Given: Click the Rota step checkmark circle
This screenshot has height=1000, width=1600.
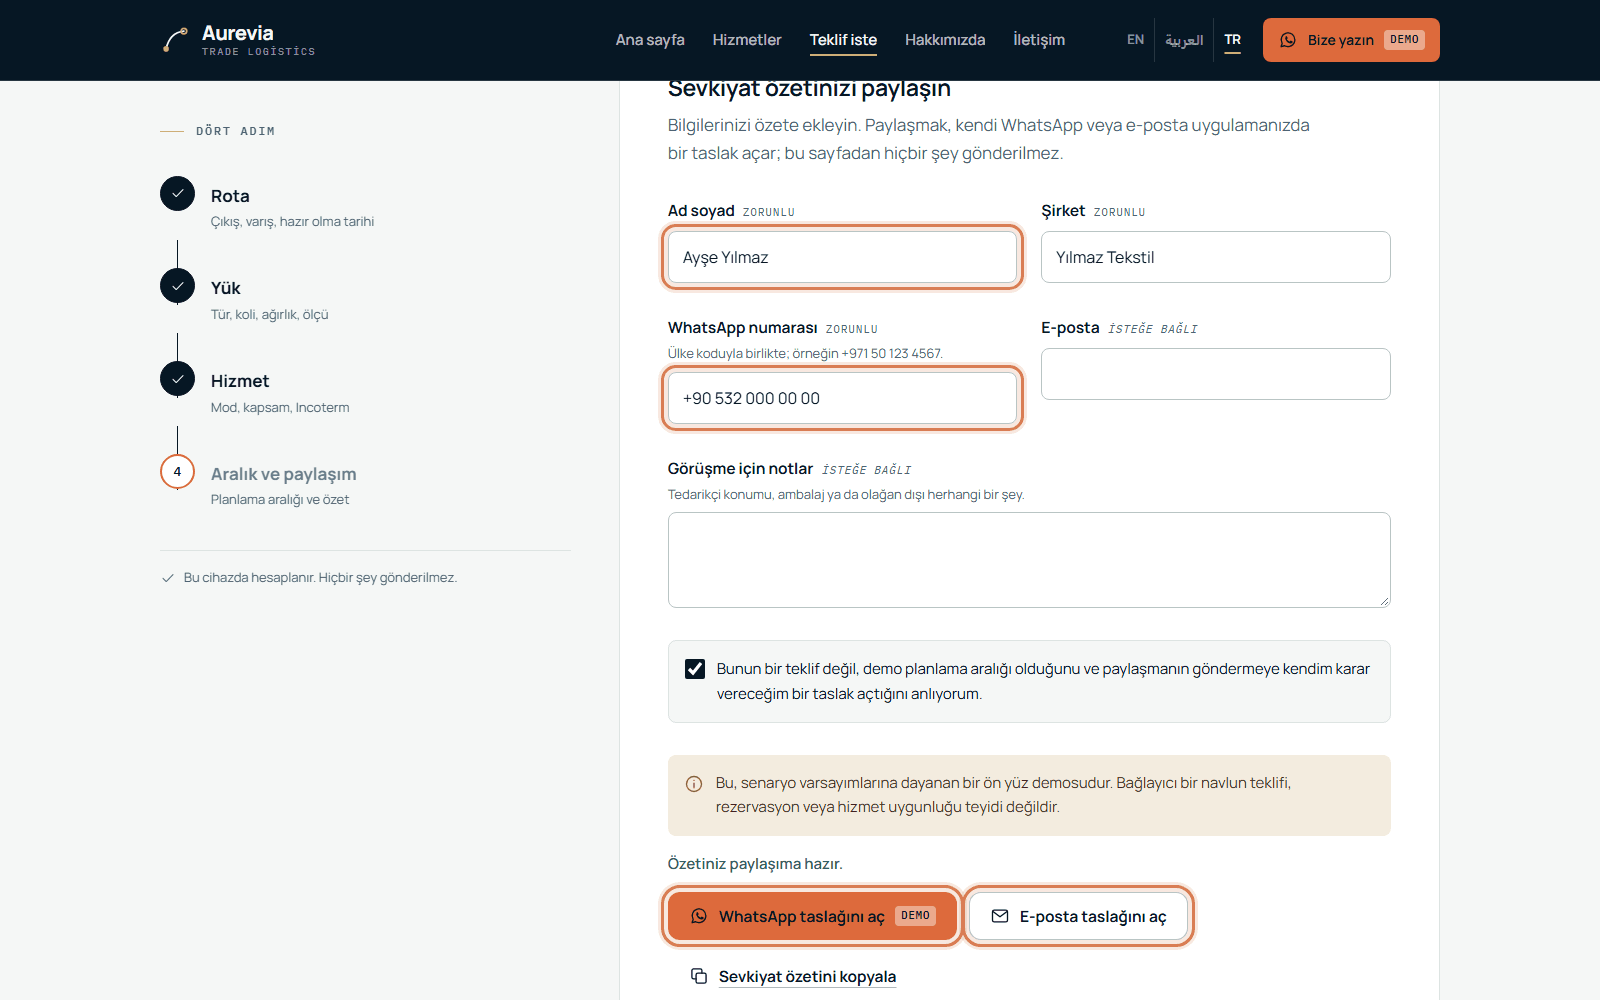Looking at the screenshot, I should tap(177, 194).
